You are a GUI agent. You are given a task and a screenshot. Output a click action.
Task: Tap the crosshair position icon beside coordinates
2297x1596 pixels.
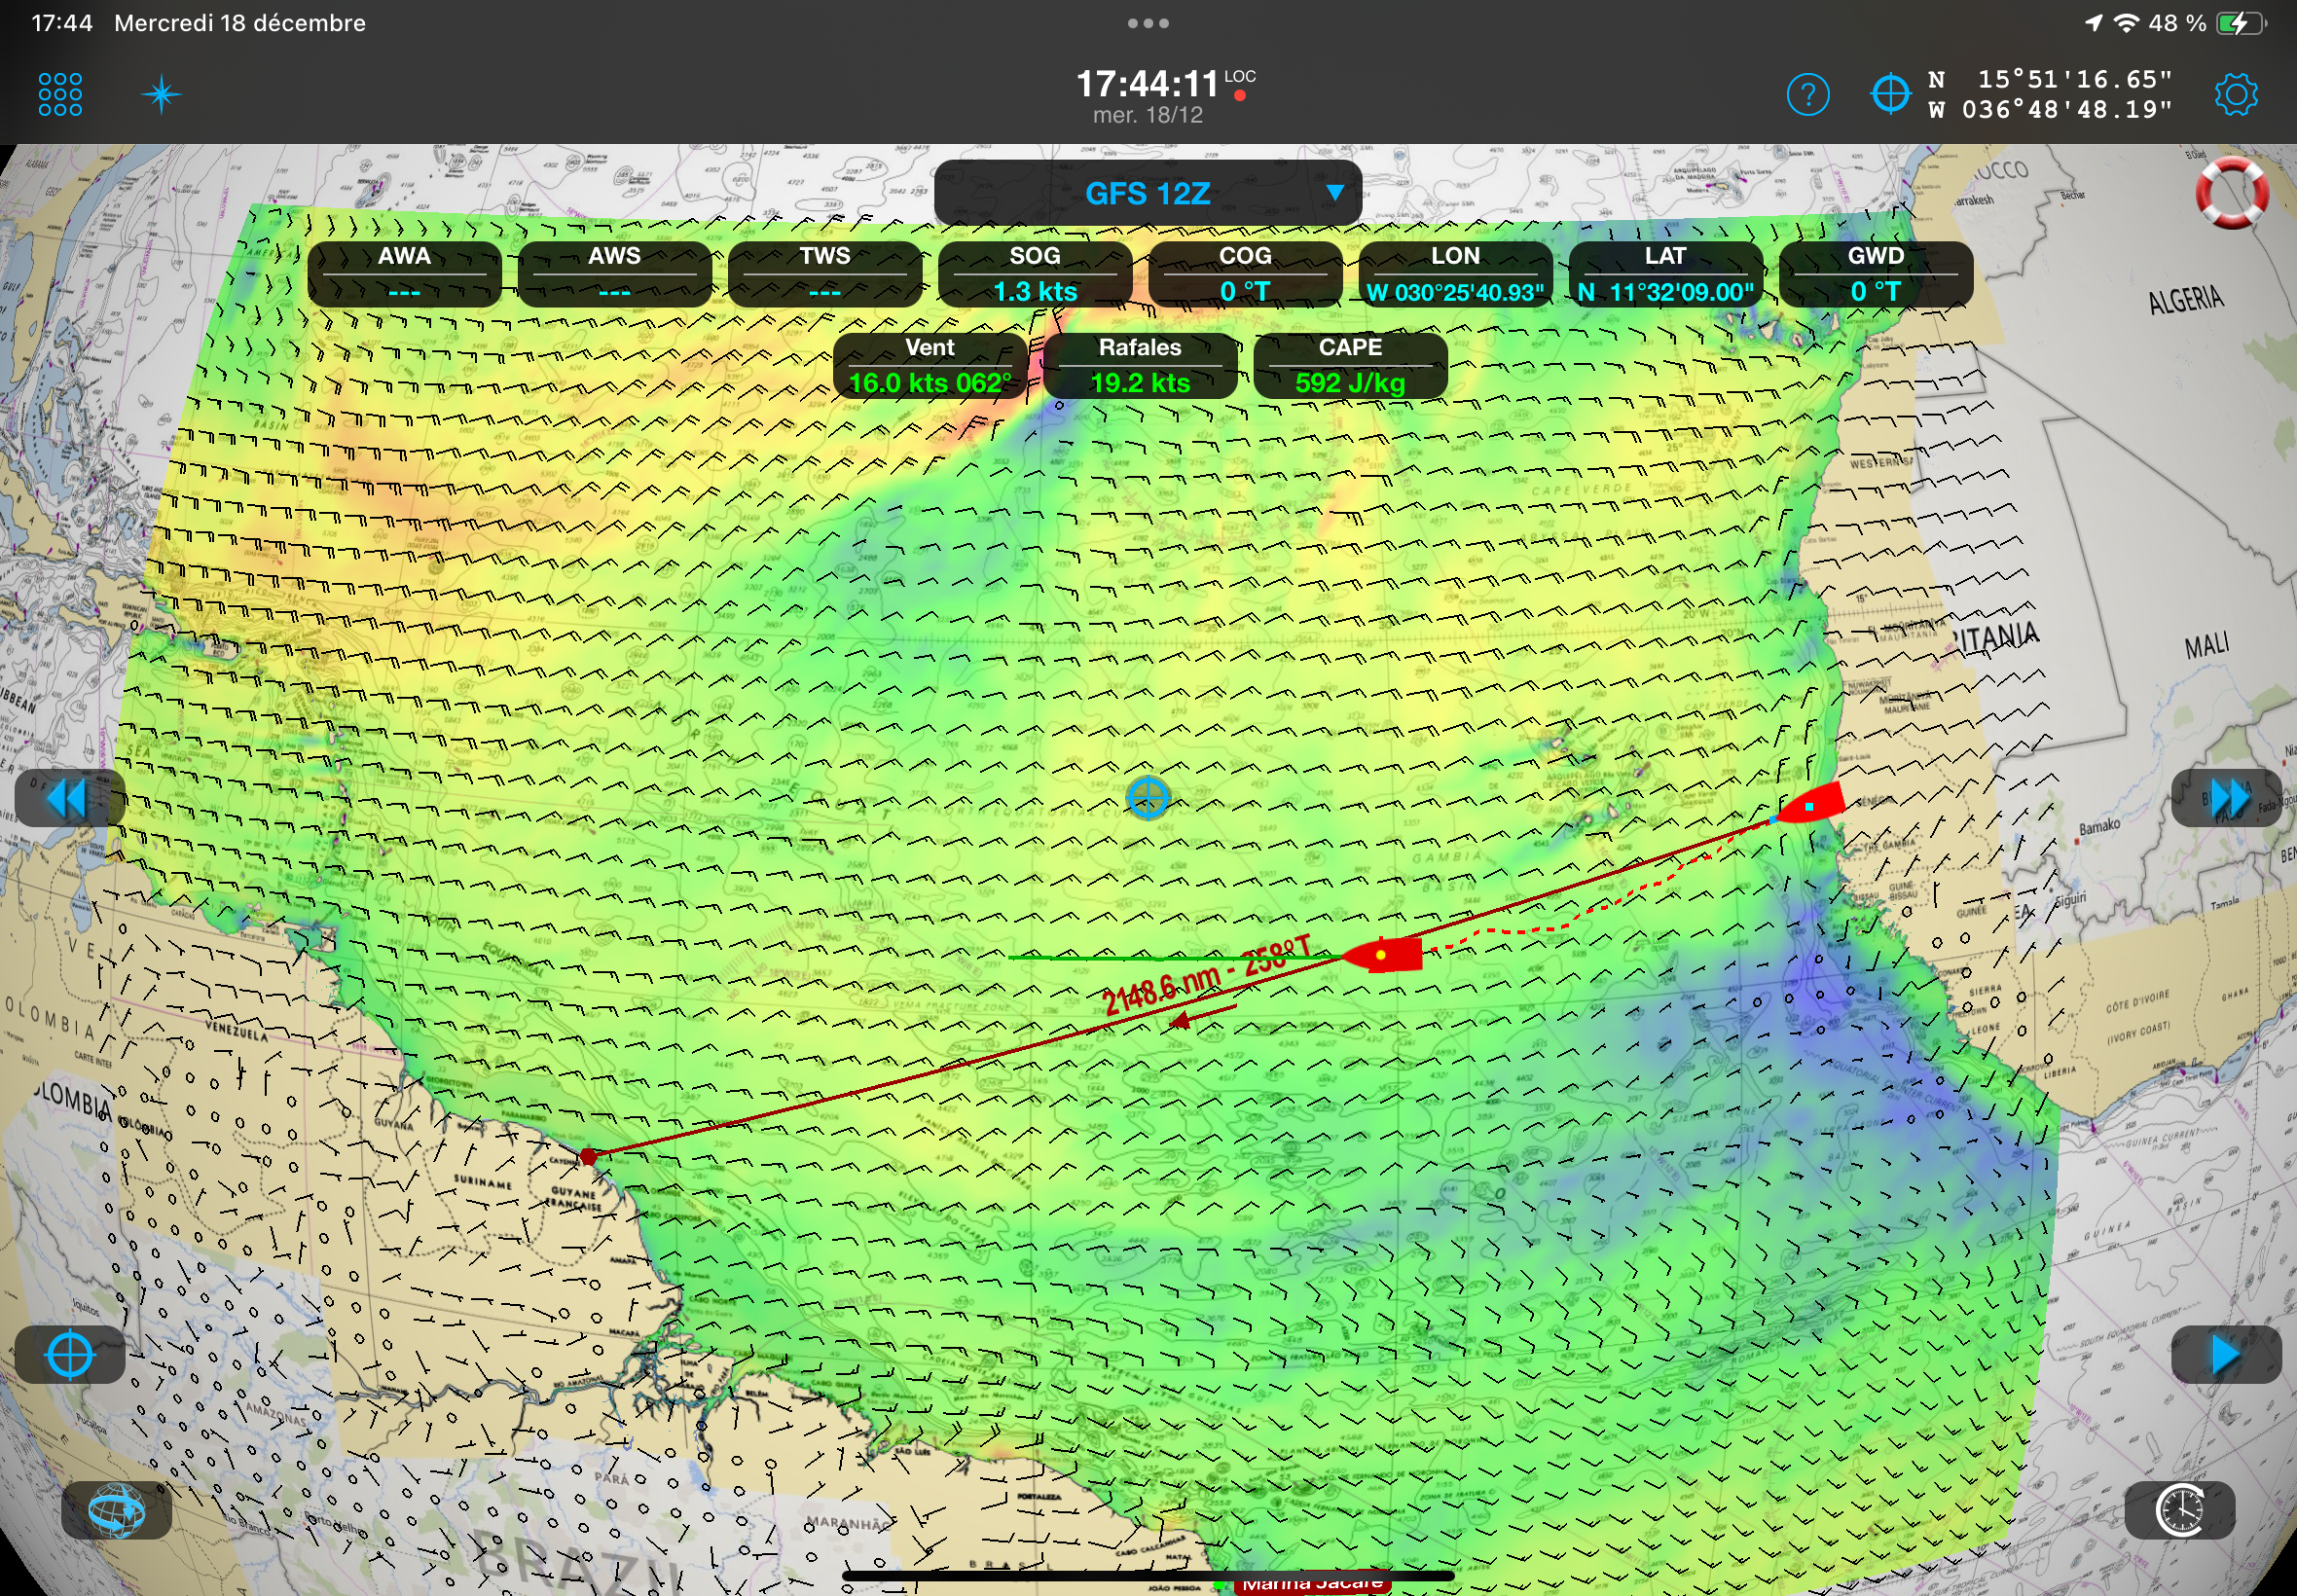pyautogui.click(x=1890, y=95)
